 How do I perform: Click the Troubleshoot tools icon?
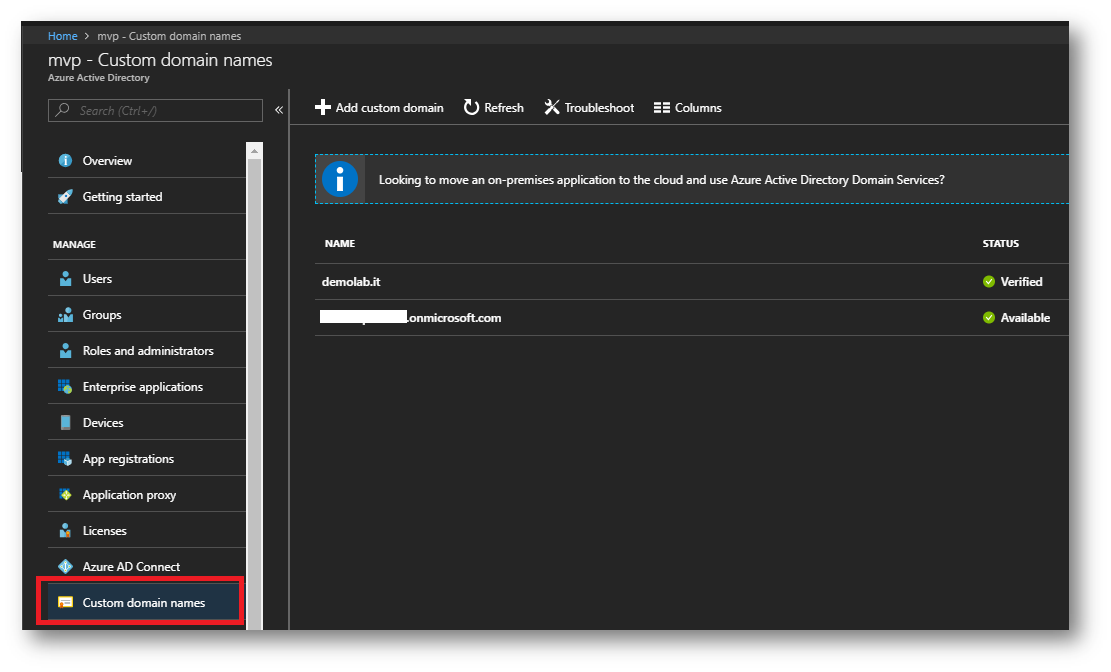pos(551,107)
